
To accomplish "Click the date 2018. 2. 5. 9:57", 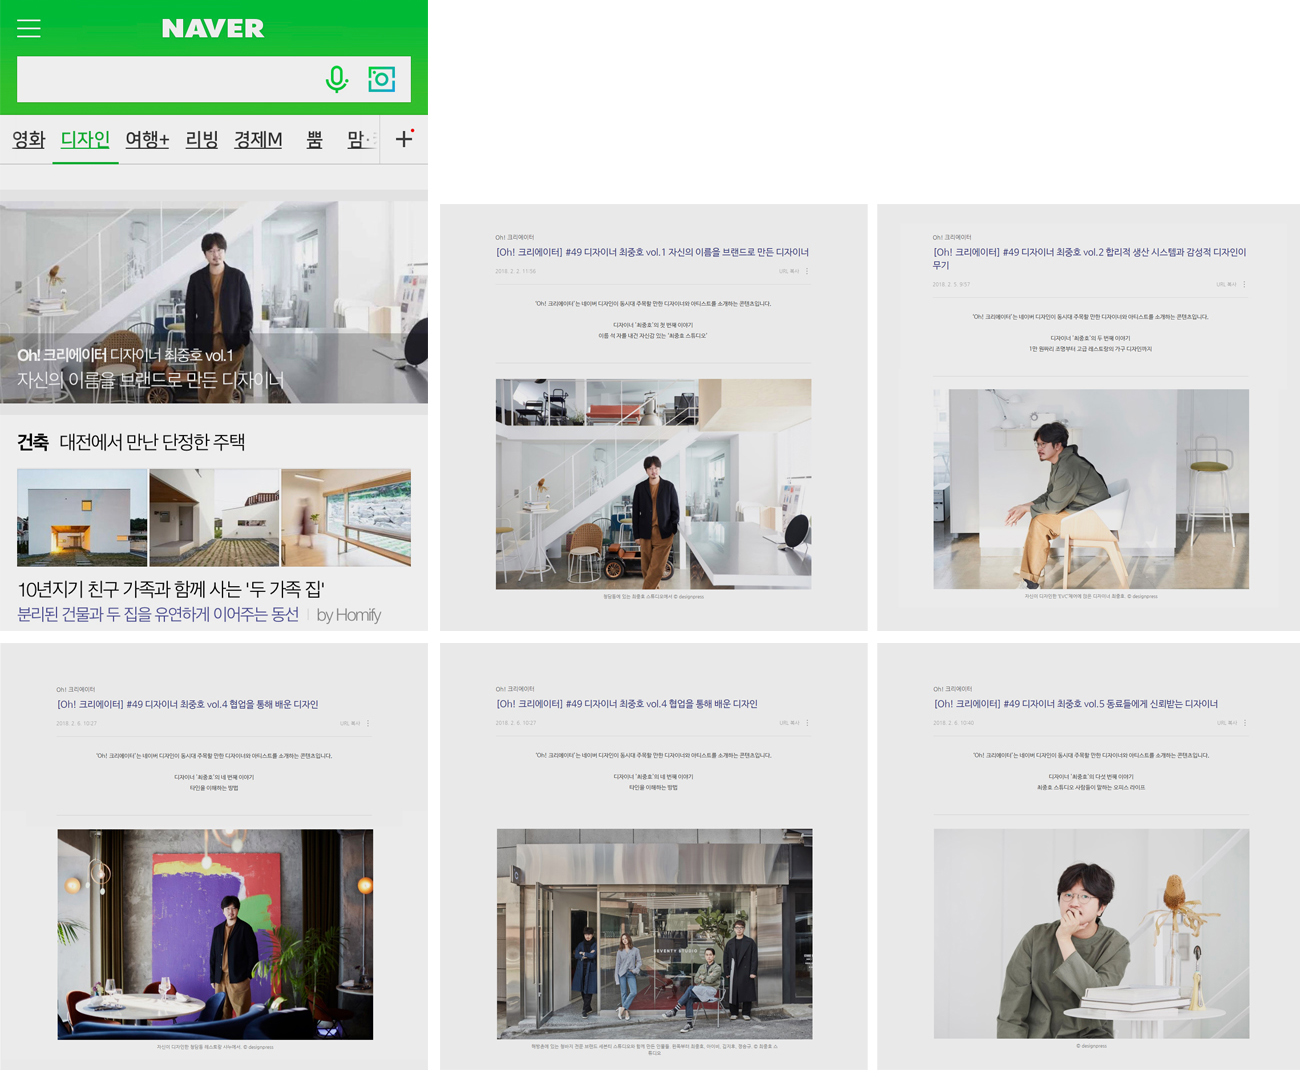I will pos(951,284).
